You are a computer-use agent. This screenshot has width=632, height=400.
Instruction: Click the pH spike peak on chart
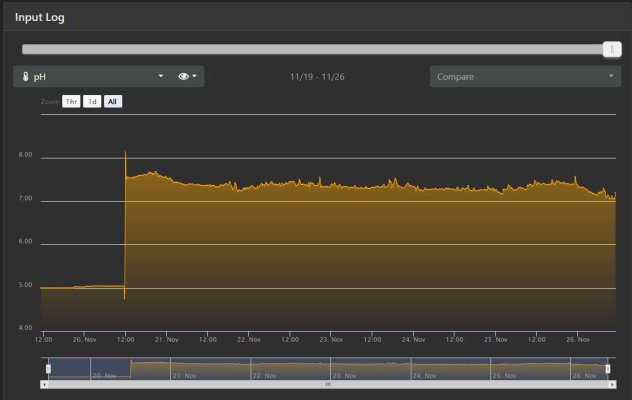click(x=125, y=153)
